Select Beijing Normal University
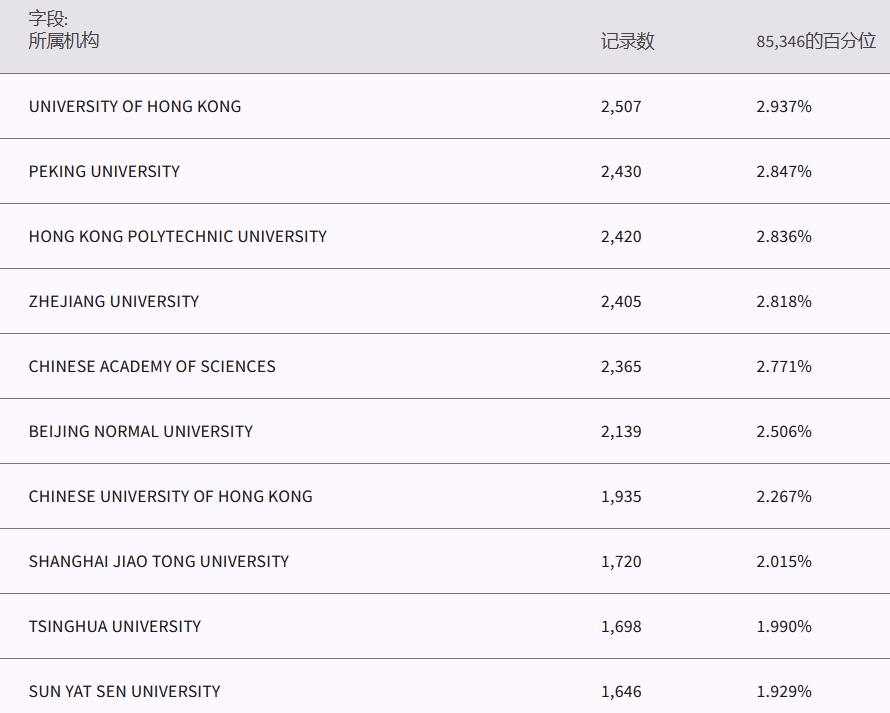Image resolution: width=890 pixels, height=713 pixels. (x=141, y=431)
